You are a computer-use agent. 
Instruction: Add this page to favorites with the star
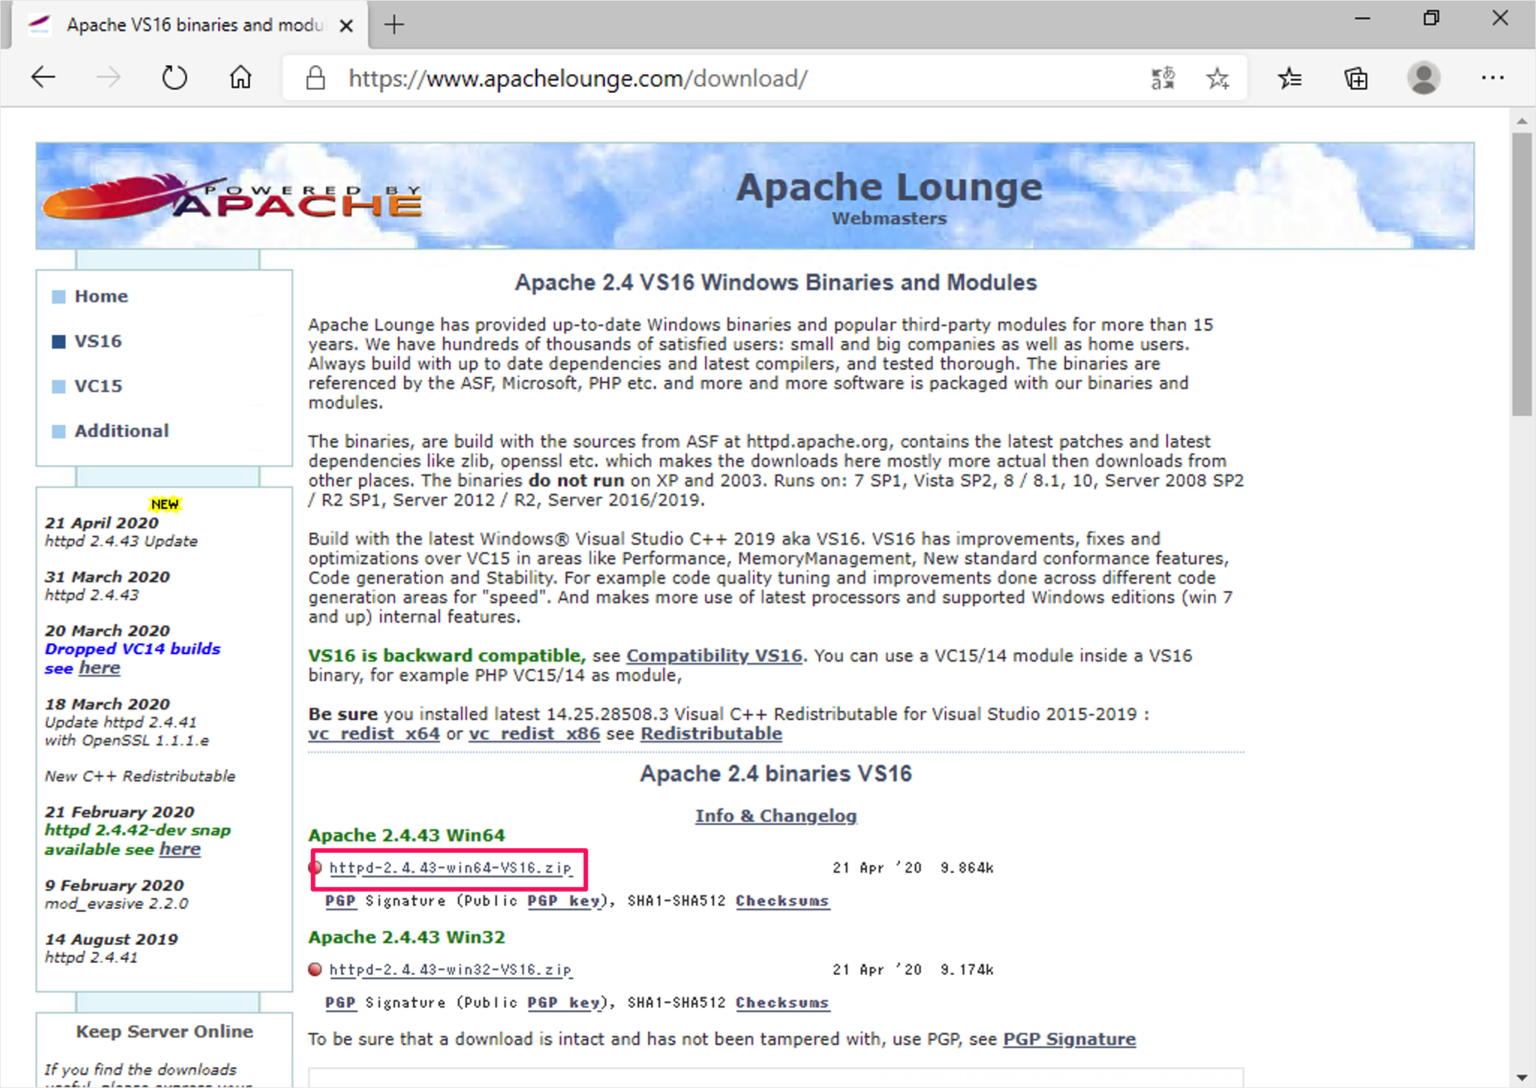coord(1218,77)
